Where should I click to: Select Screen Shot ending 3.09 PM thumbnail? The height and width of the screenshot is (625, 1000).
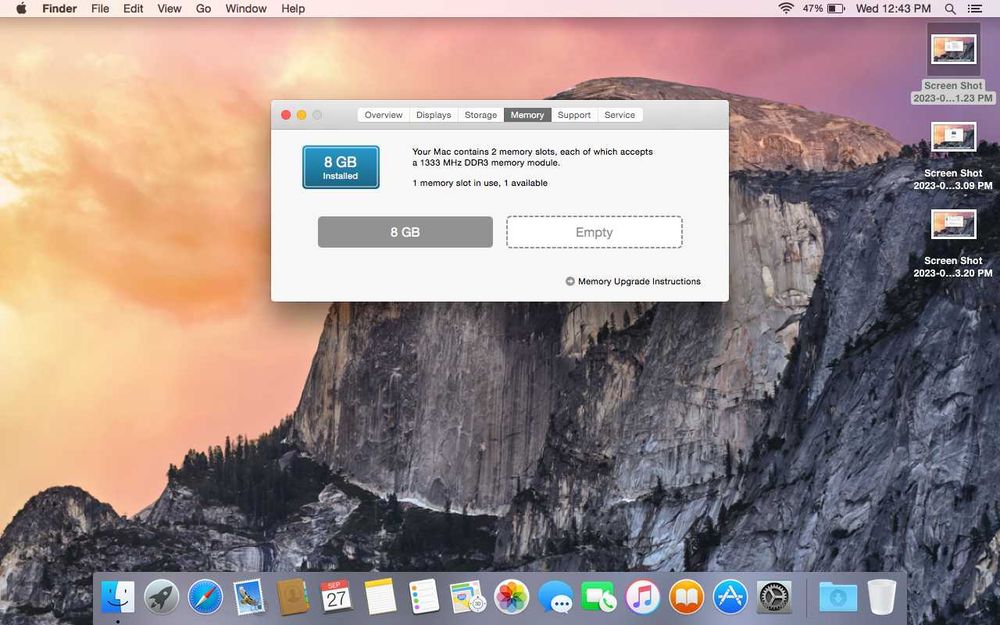pyautogui.click(x=953, y=137)
